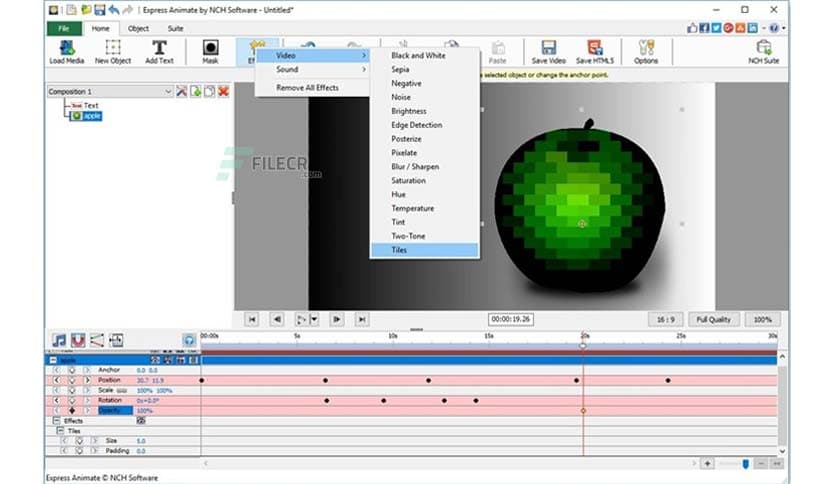Image resolution: width=836 pixels, height=484 pixels.
Task: Toggle the magnet snapping button
Action: pos(78,340)
